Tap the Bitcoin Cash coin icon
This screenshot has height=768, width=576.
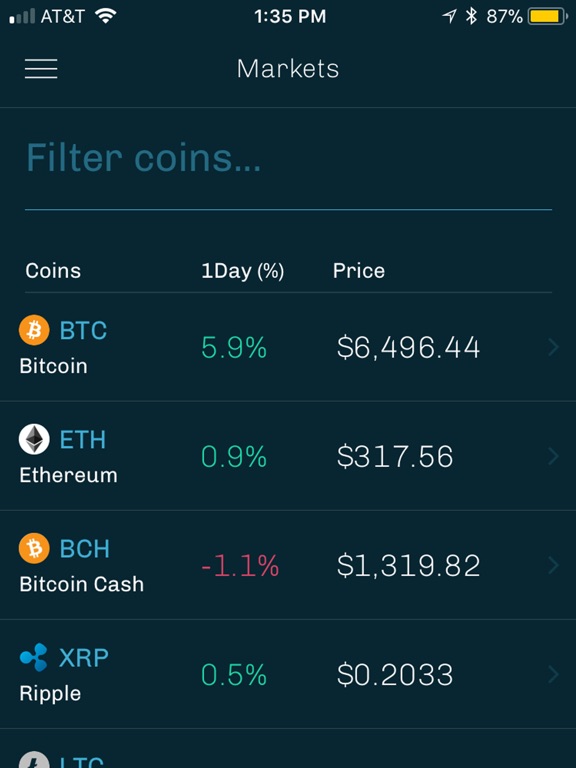34,548
